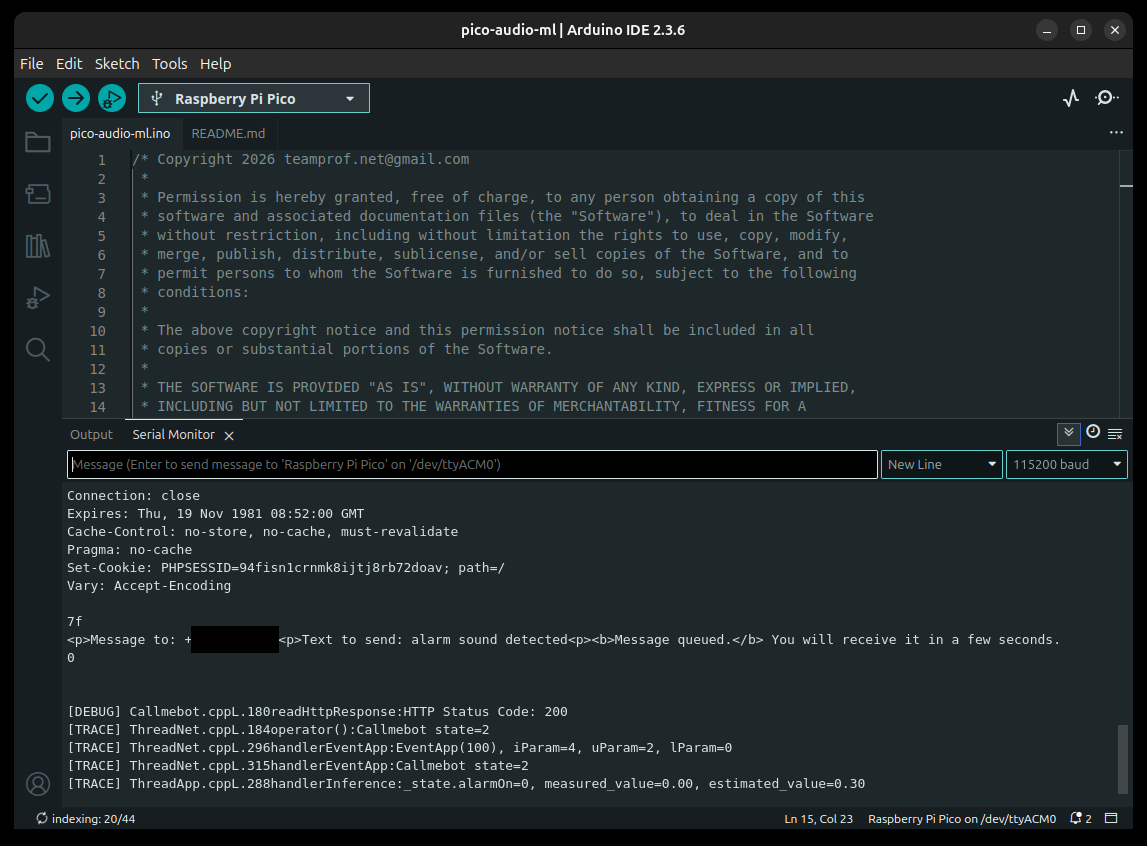Open the 115200 baud rate dropdown
The image size is (1147, 846).
click(1067, 464)
